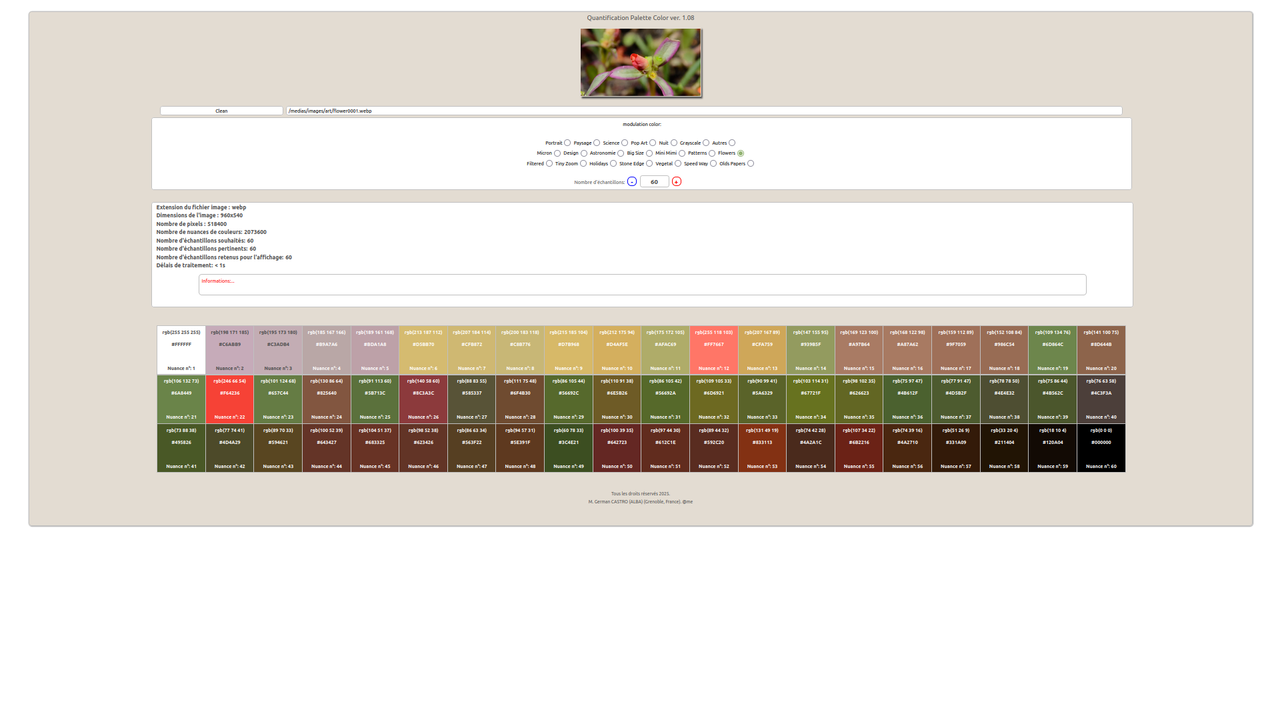1280x720 pixels.
Task: Pick the #6E5B26 swatch, Nuance 30
Action: click(617, 399)
